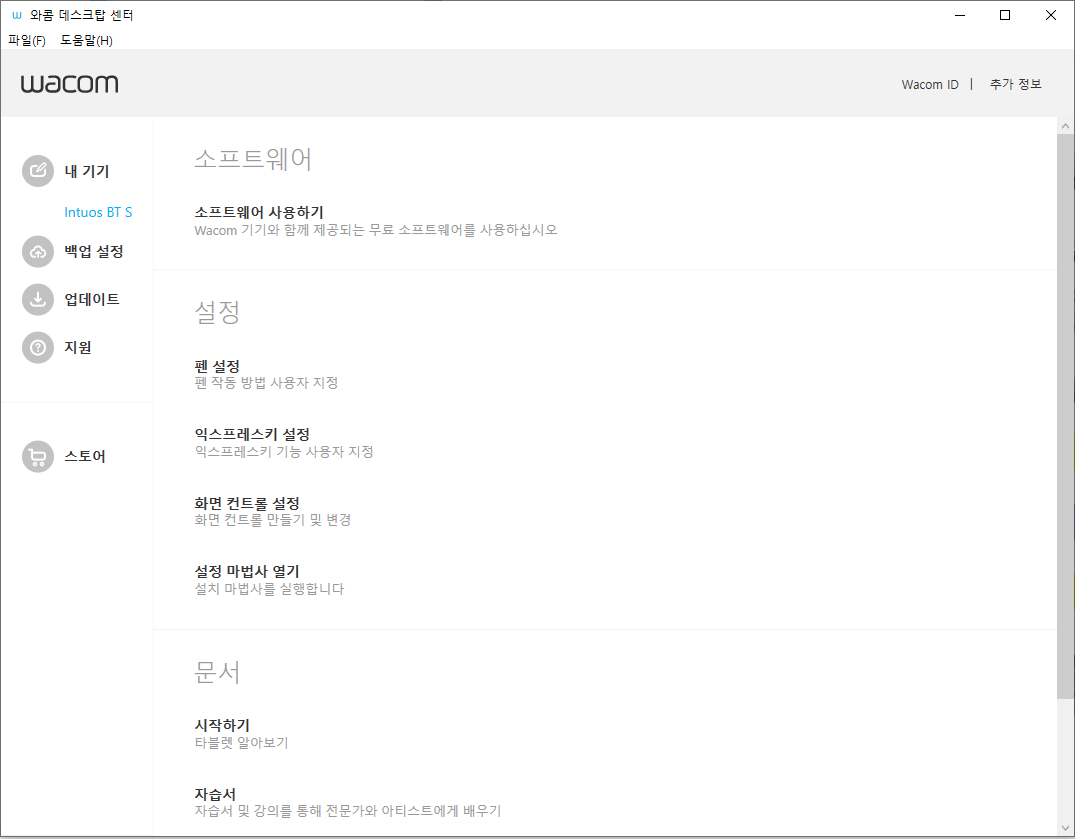1075x839 pixels.
Task: Click the update download icon
Action: click(38, 300)
